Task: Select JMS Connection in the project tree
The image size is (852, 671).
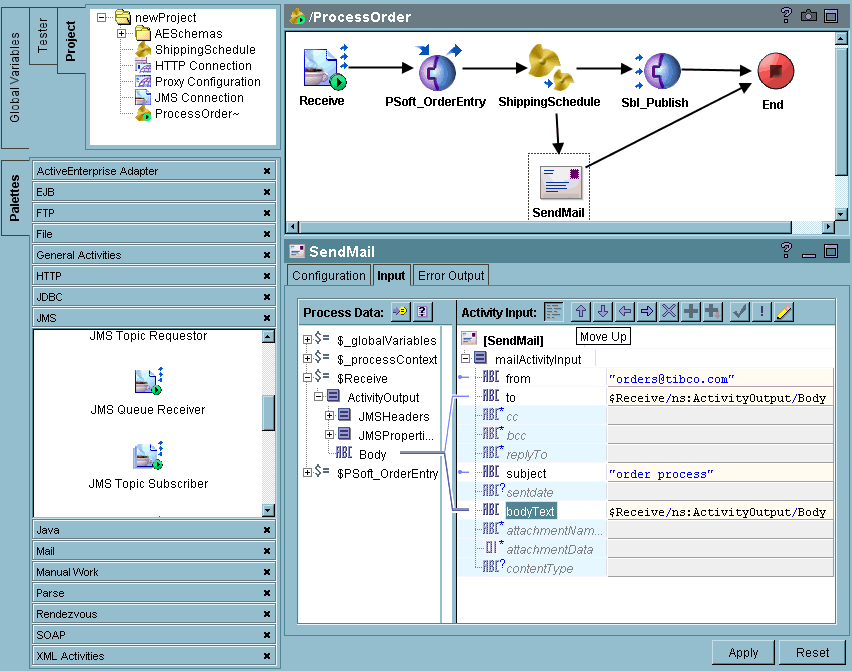Action: pos(199,98)
